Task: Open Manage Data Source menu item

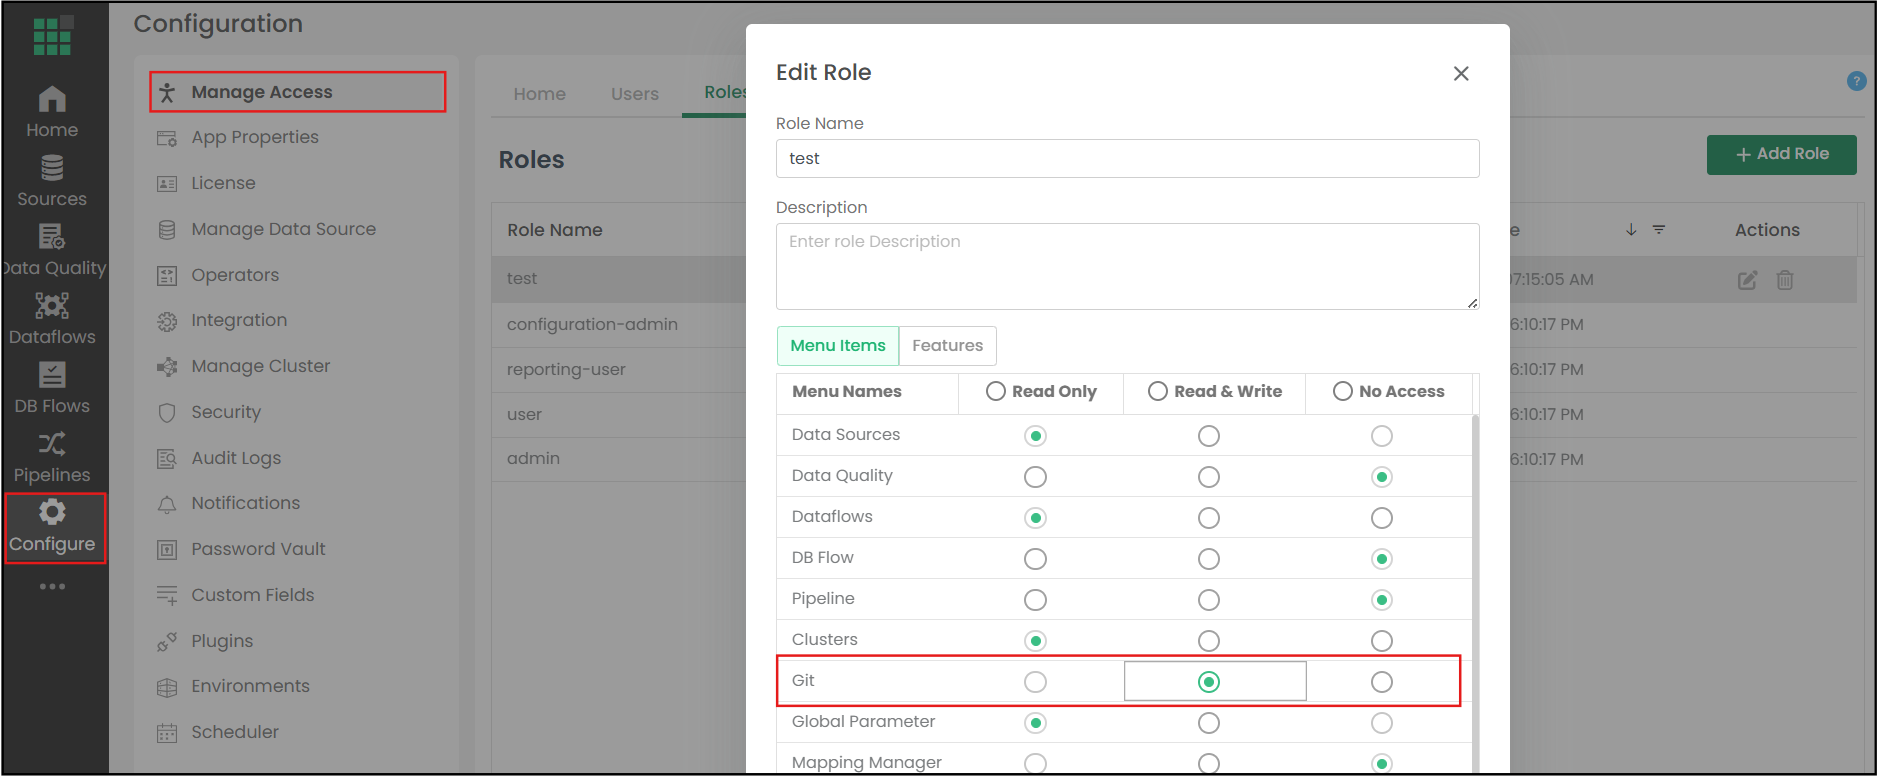Action: pos(266,229)
